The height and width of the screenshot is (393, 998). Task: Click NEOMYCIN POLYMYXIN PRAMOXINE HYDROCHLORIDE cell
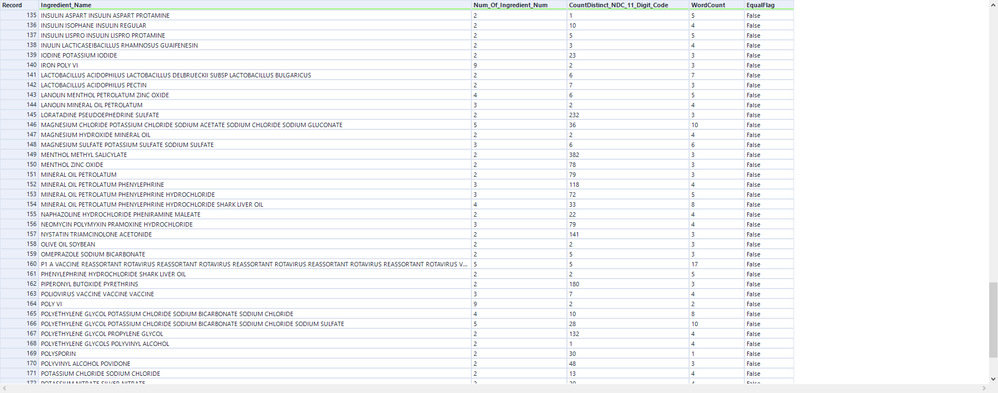pyautogui.click(x=255, y=224)
